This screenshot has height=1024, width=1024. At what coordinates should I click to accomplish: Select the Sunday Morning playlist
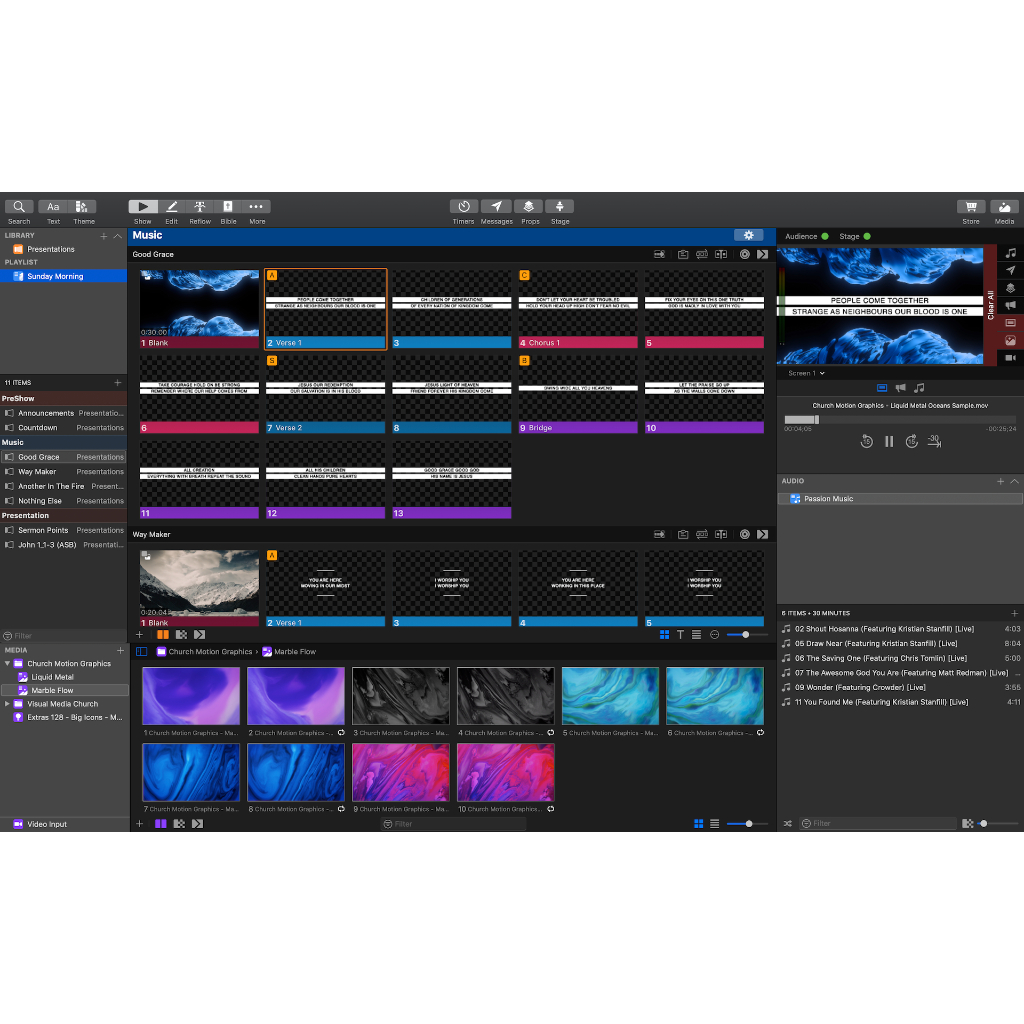pos(55,276)
